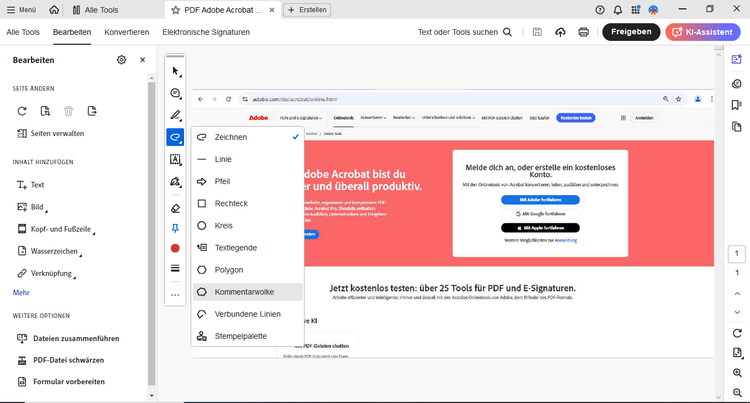Screen dimensions: 750x403
Task: Open Dateien zusammenführen
Action: coord(68,338)
